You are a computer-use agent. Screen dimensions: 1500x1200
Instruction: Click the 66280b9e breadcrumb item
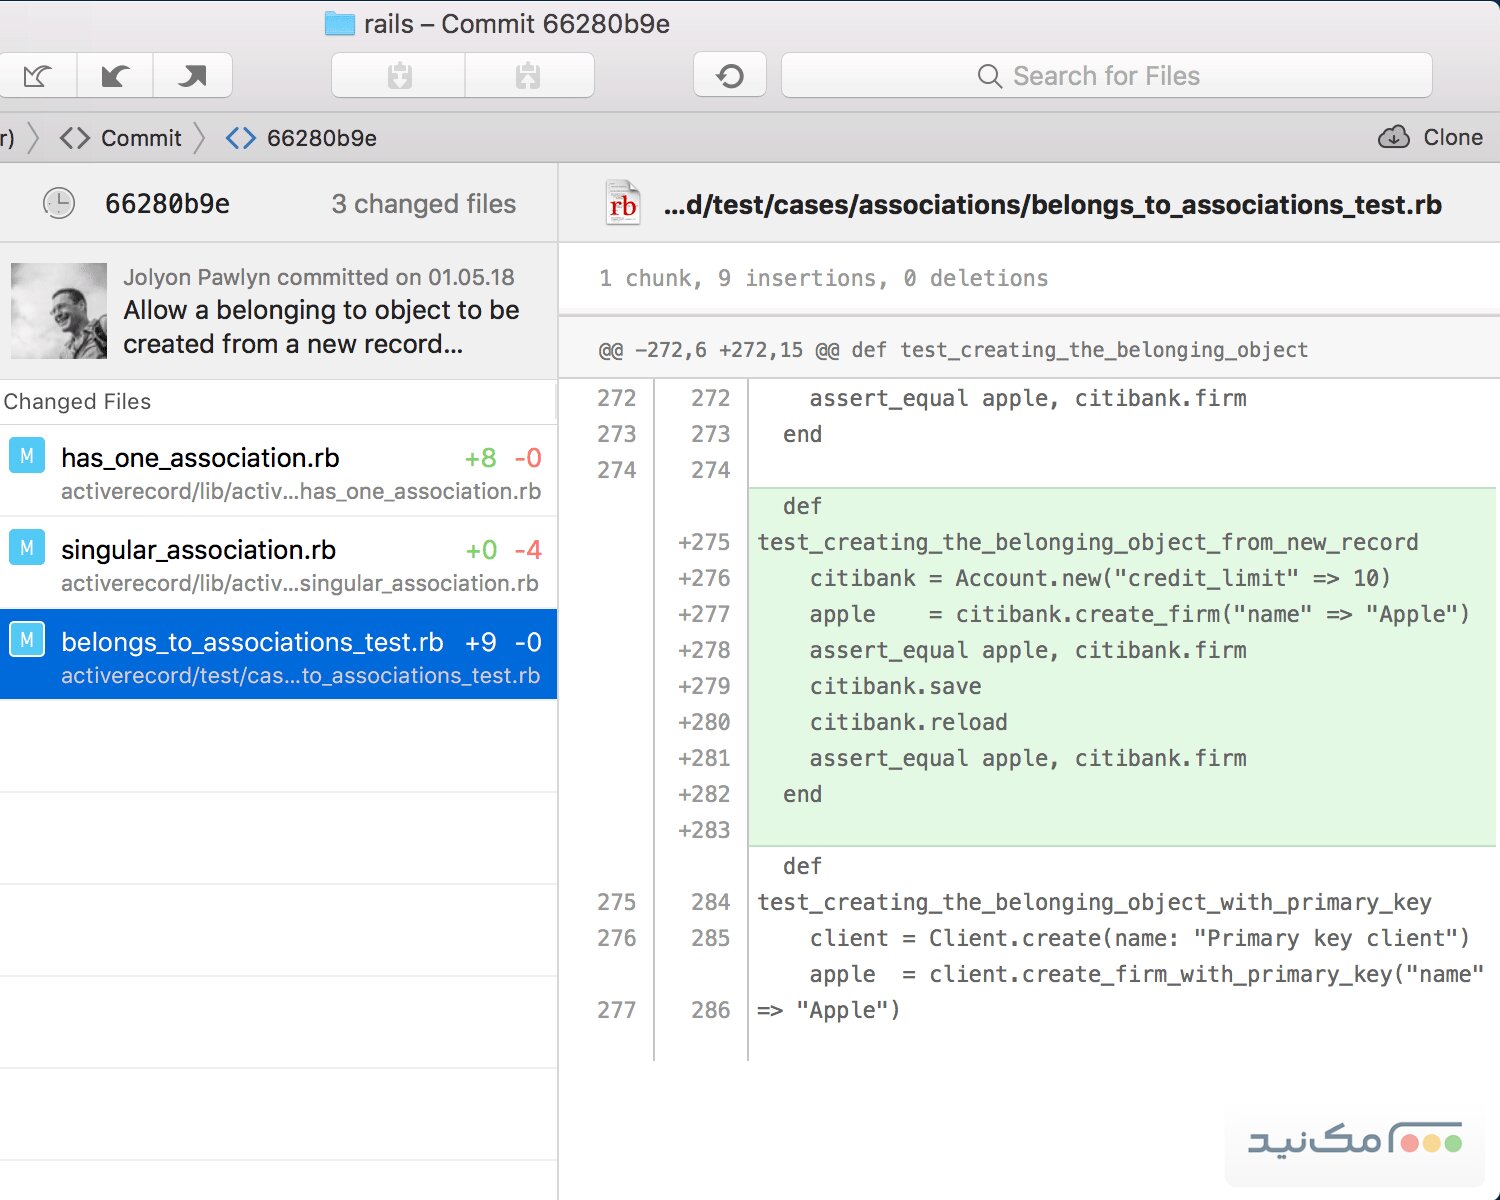tap(321, 138)
